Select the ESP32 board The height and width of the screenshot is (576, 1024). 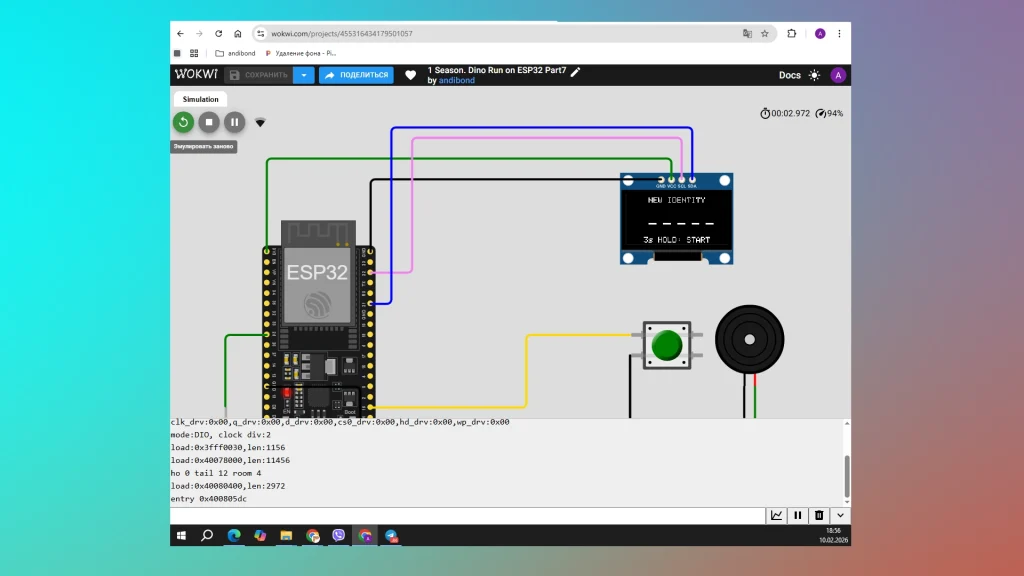point(318,319)
